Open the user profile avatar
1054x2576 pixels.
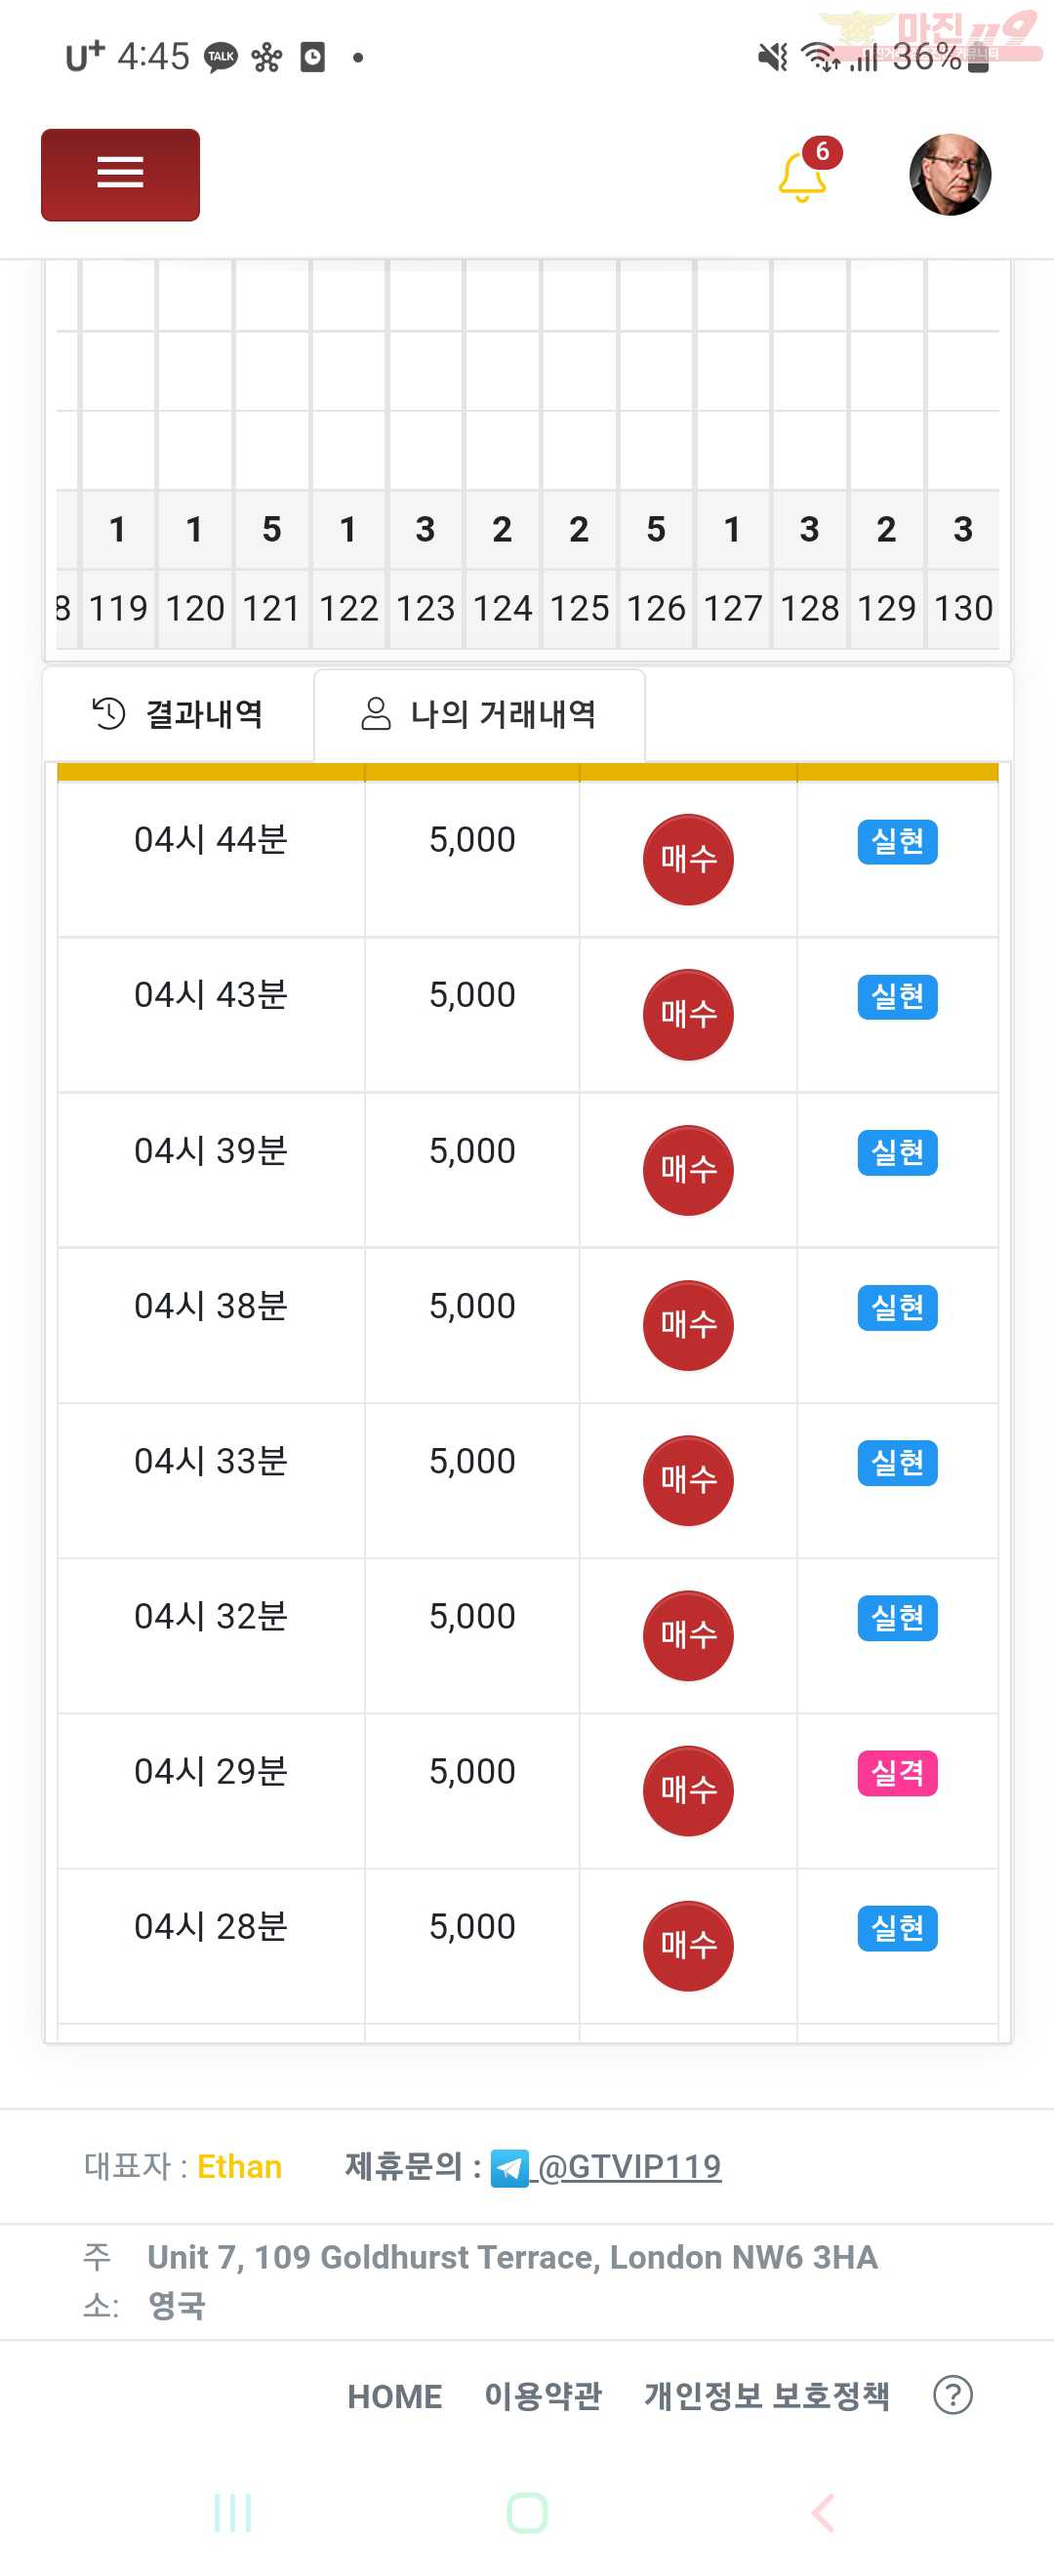pos(950,174)
